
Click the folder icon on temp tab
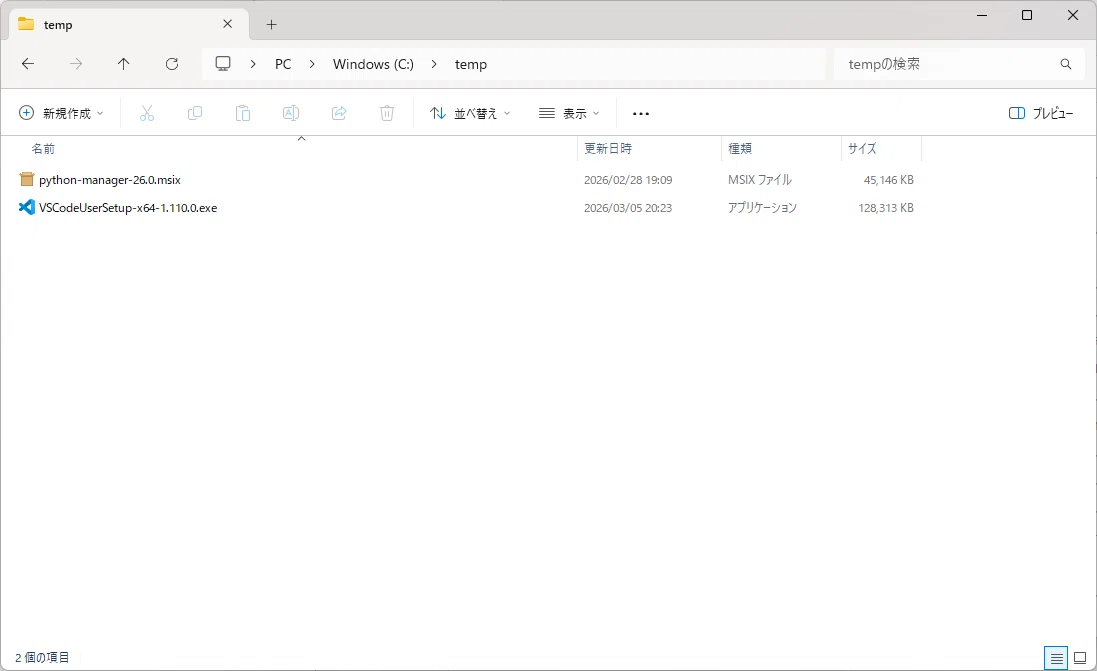pyautogui.click(x=26, y=24)
